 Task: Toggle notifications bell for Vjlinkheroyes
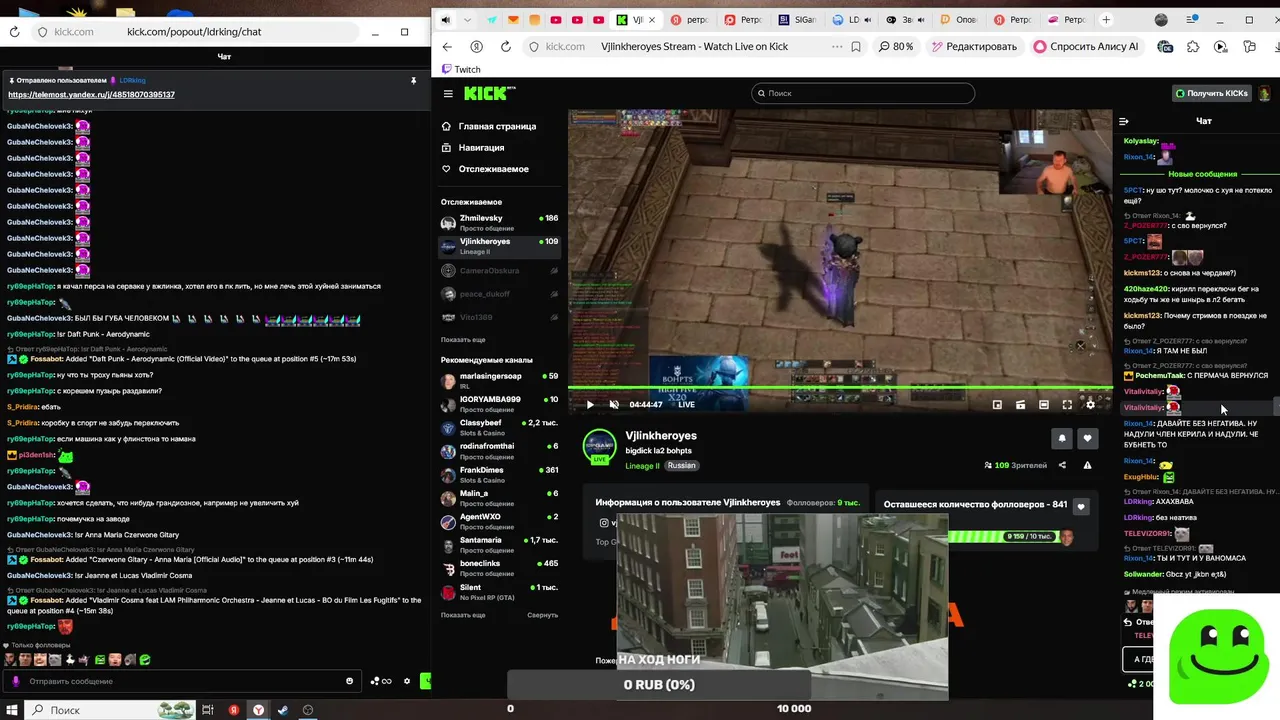[1062, 438]
